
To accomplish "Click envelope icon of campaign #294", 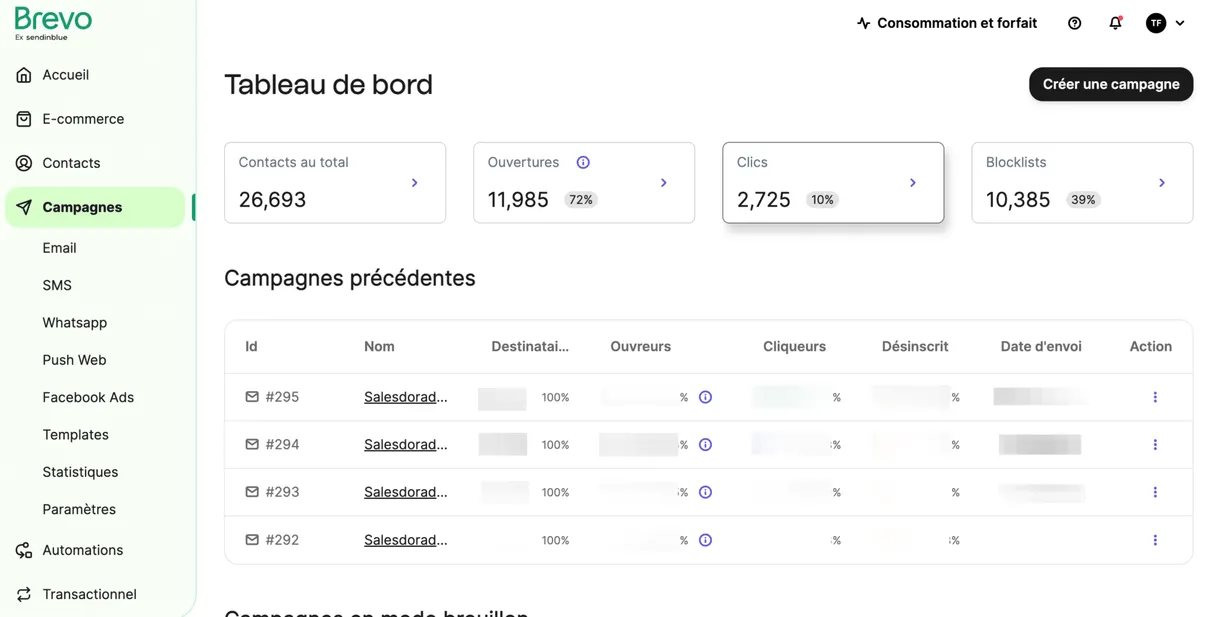I will tap(252, 444).
